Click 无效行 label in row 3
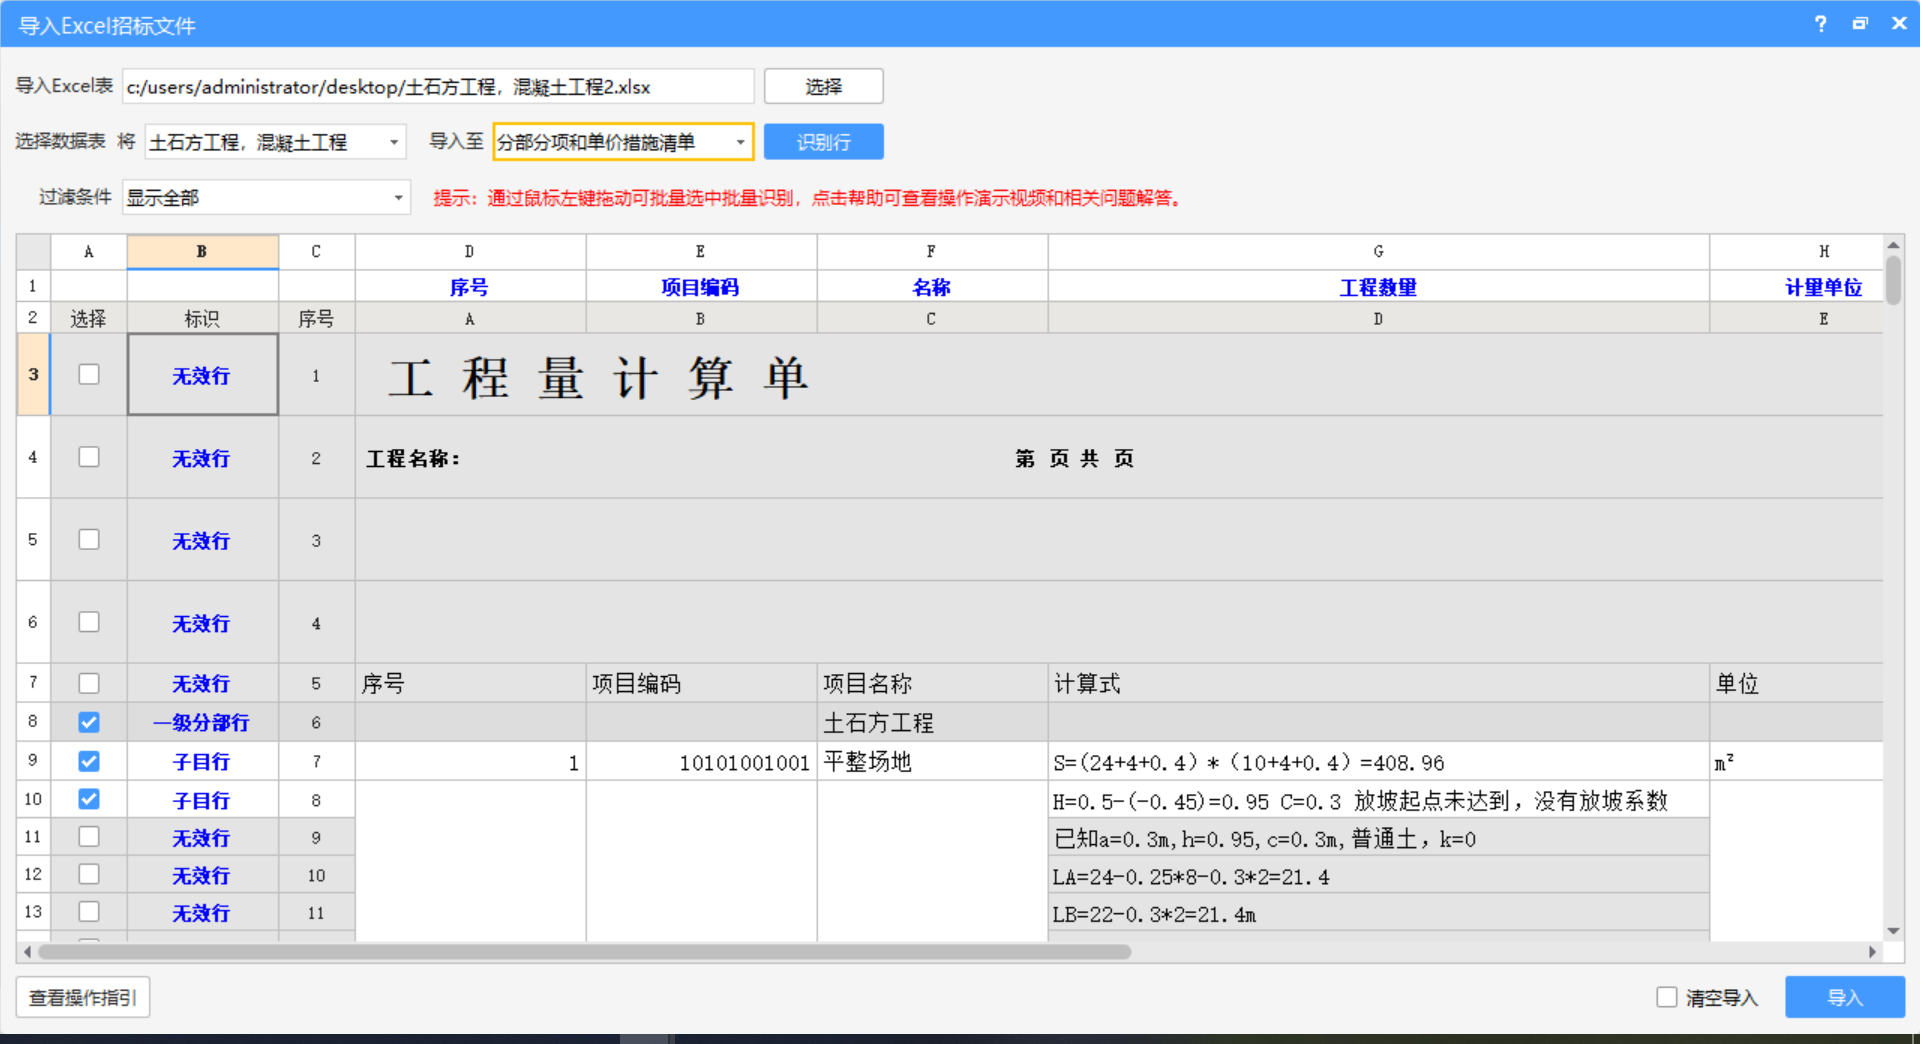The height and width of the screenshot is (1044, 1930). (202, 375)
